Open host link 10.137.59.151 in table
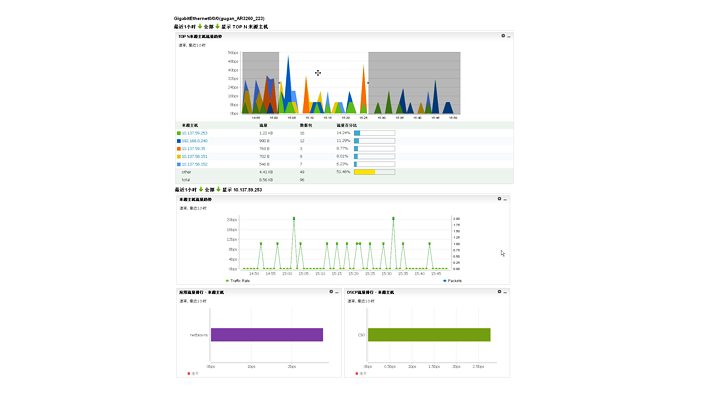Image resolution: width=712 pixels, height=400 pixels. point(194,157)
